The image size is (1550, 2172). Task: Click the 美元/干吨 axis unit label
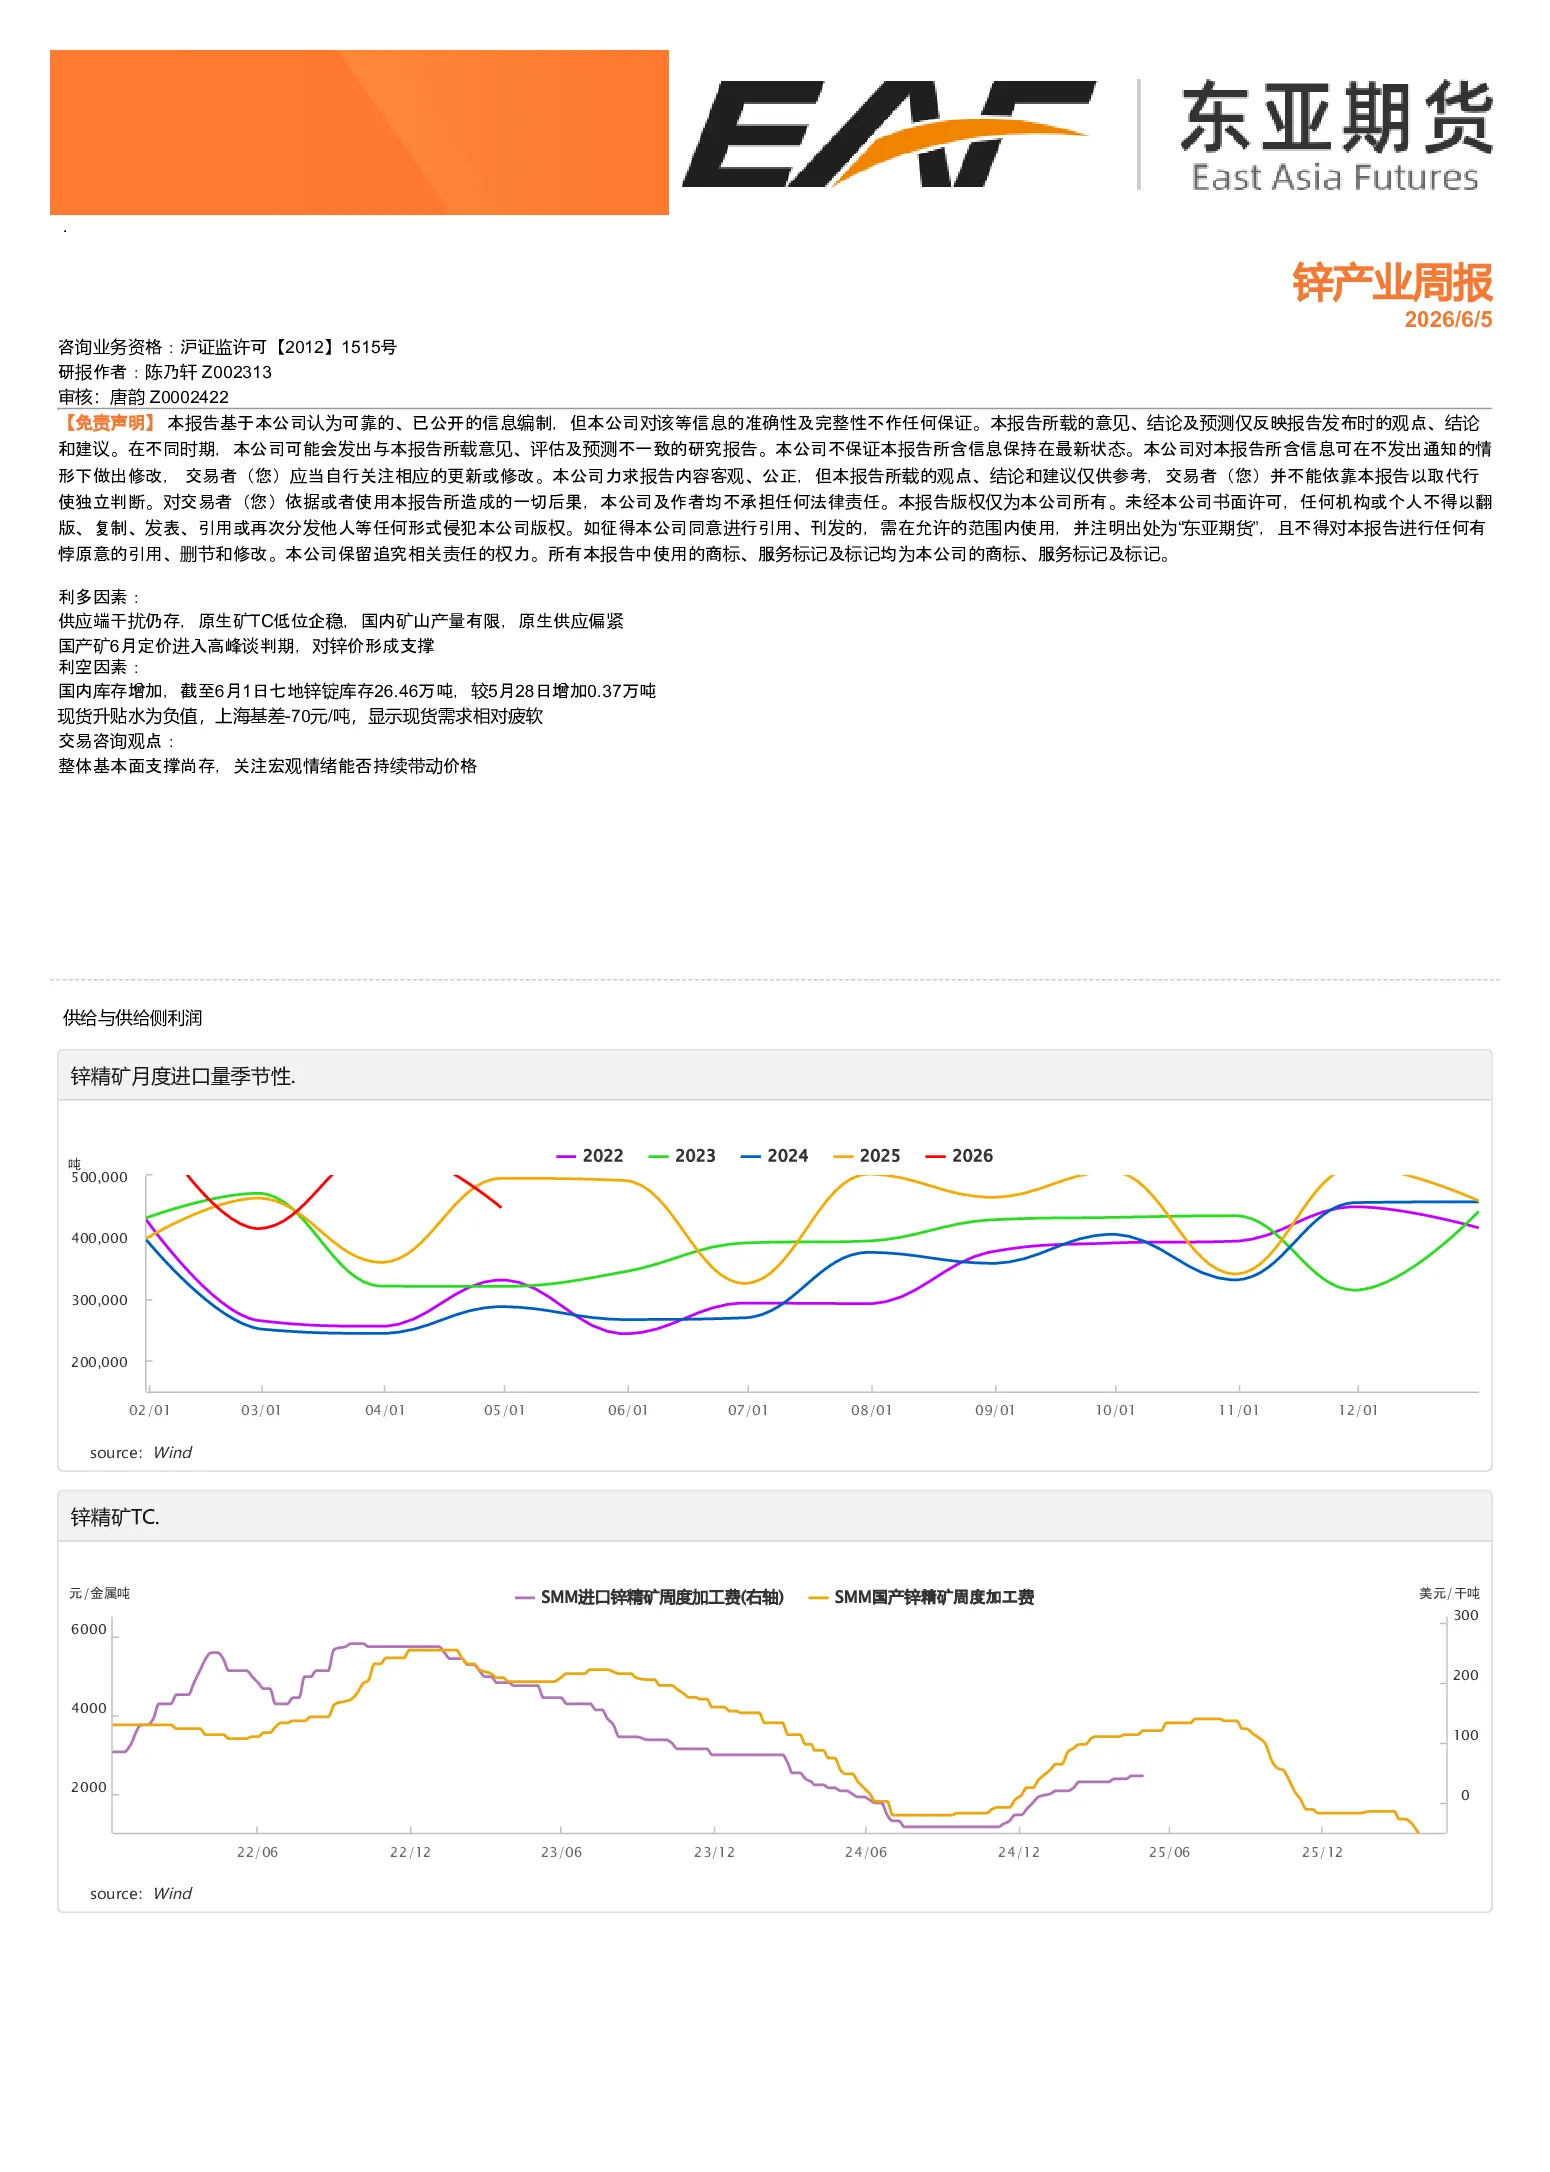click(1449, 1593)
